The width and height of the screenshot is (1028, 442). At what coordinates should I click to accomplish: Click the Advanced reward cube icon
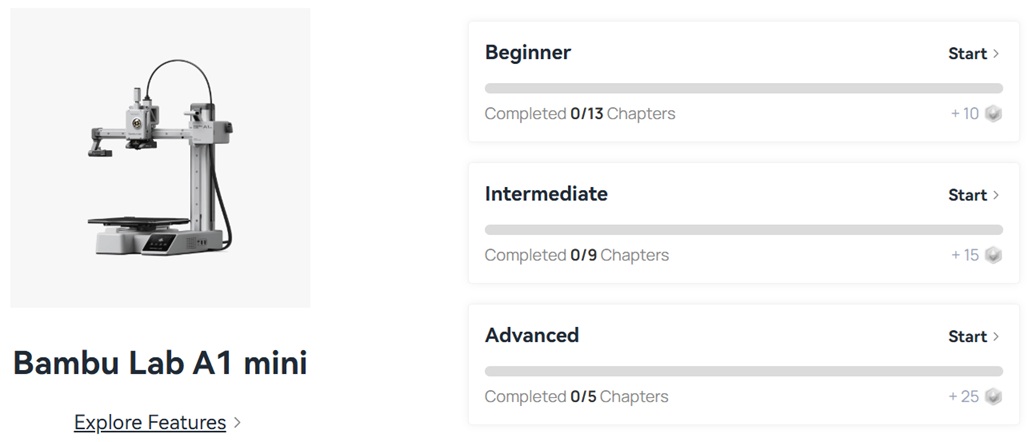point(993,397)
